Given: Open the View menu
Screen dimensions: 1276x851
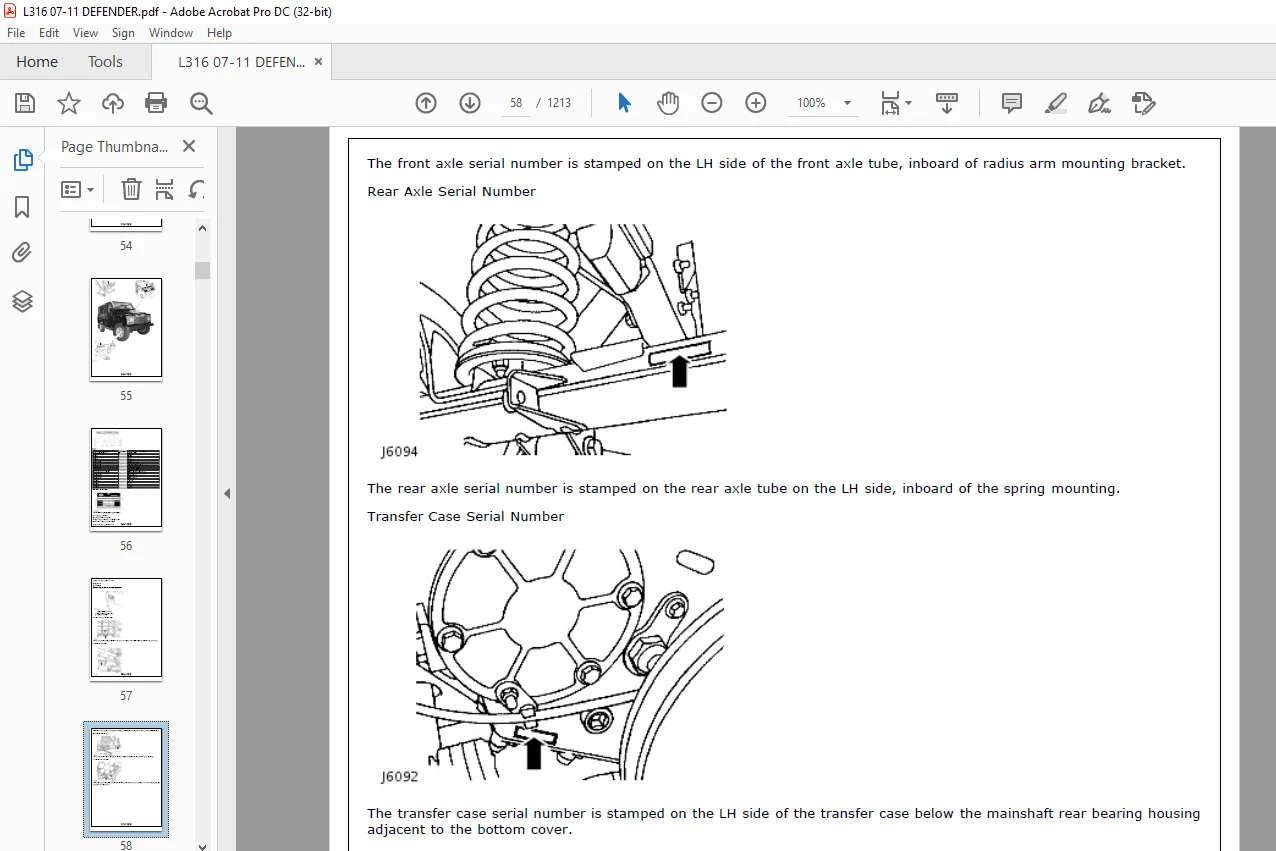Looking at the screenshot, I should click(85, 33).
